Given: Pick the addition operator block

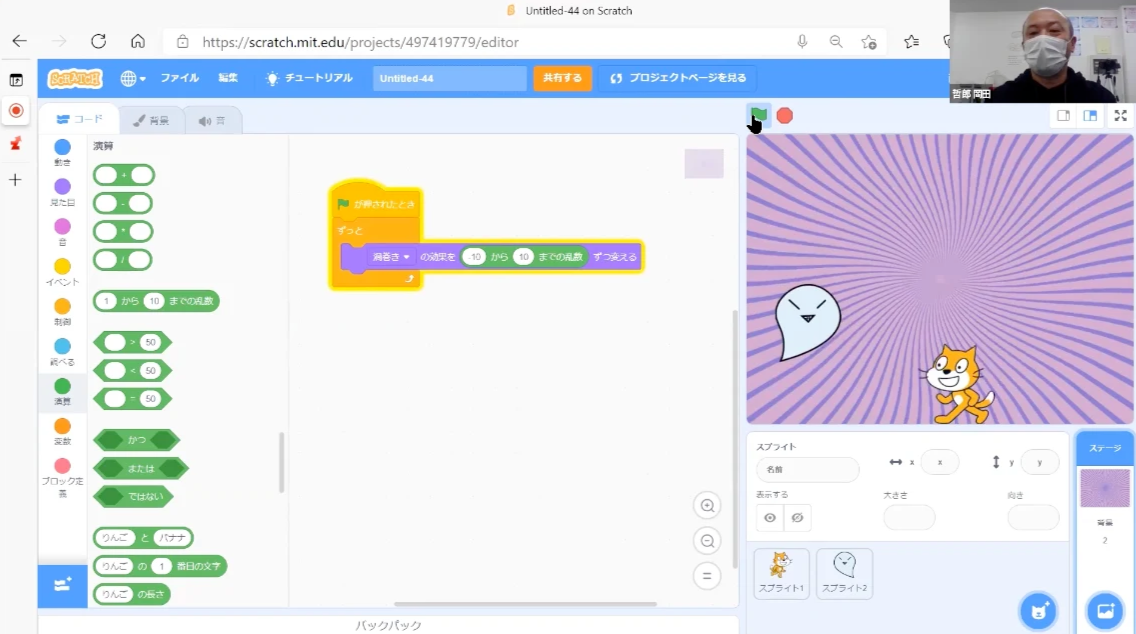Looking at the screenshot, I should 124,175.
